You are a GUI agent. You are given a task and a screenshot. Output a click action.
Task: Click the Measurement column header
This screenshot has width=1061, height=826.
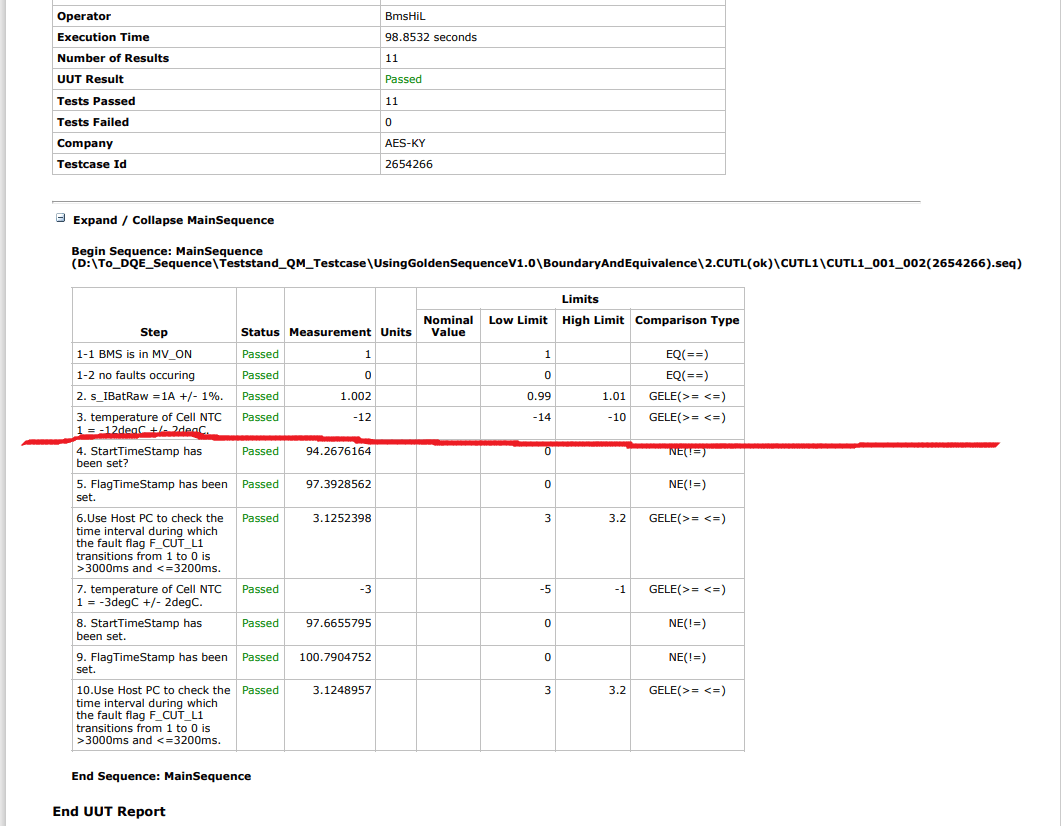[330, 332]
